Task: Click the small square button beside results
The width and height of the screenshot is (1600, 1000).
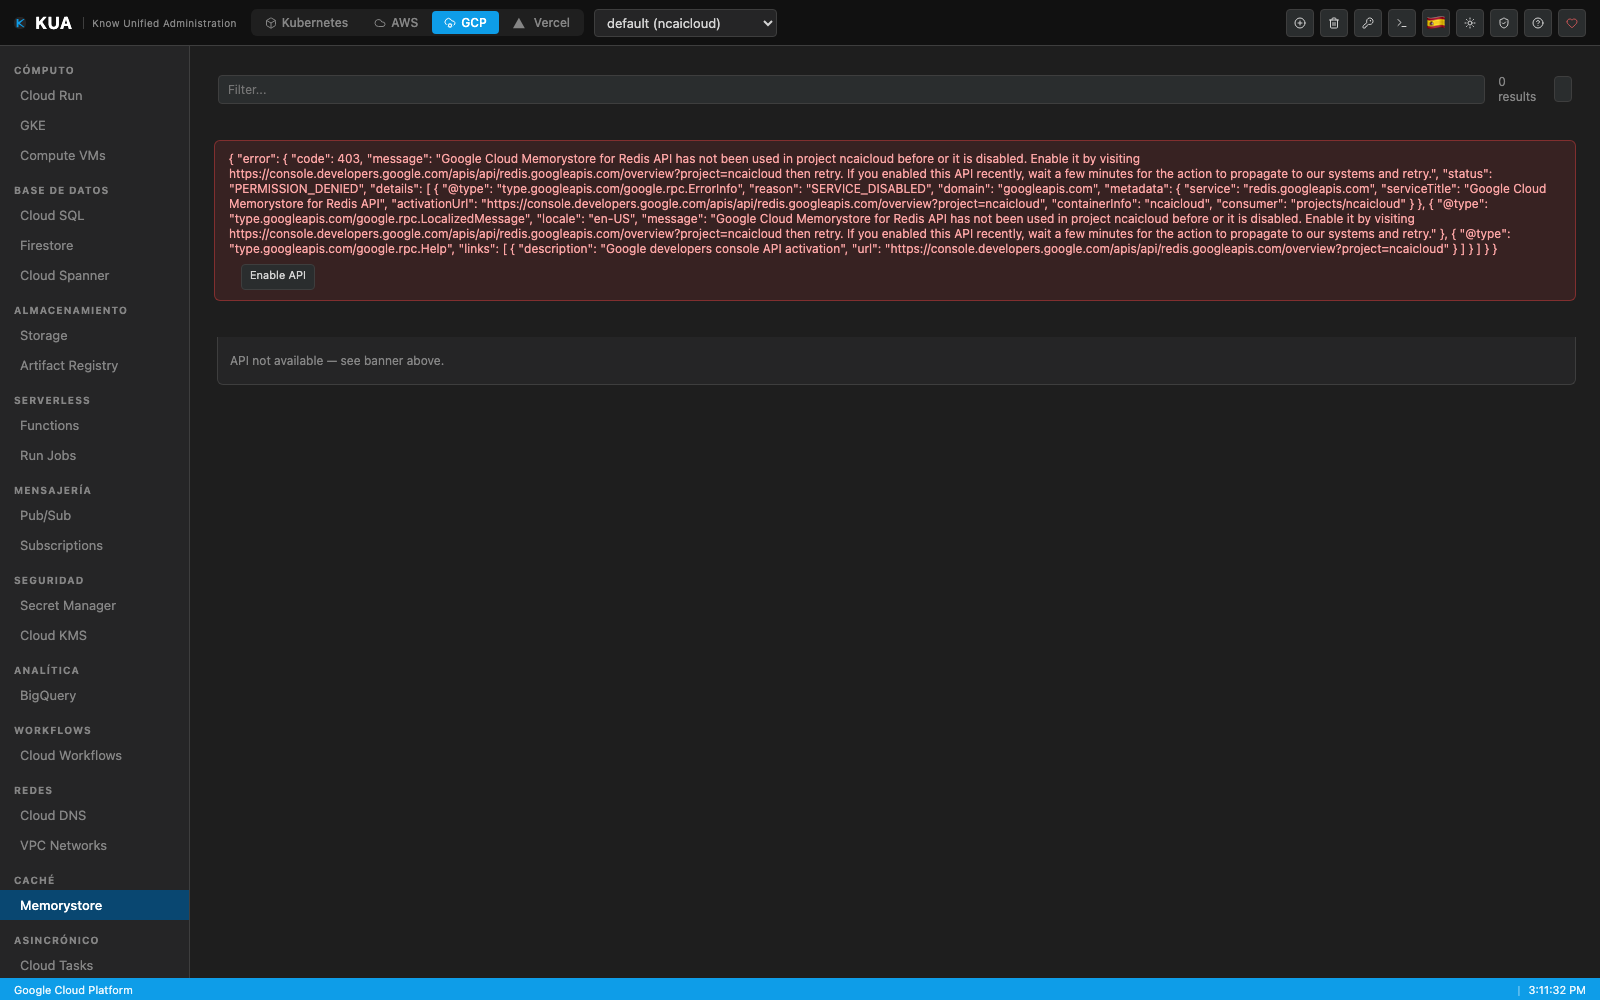Action: [1563, 89]
